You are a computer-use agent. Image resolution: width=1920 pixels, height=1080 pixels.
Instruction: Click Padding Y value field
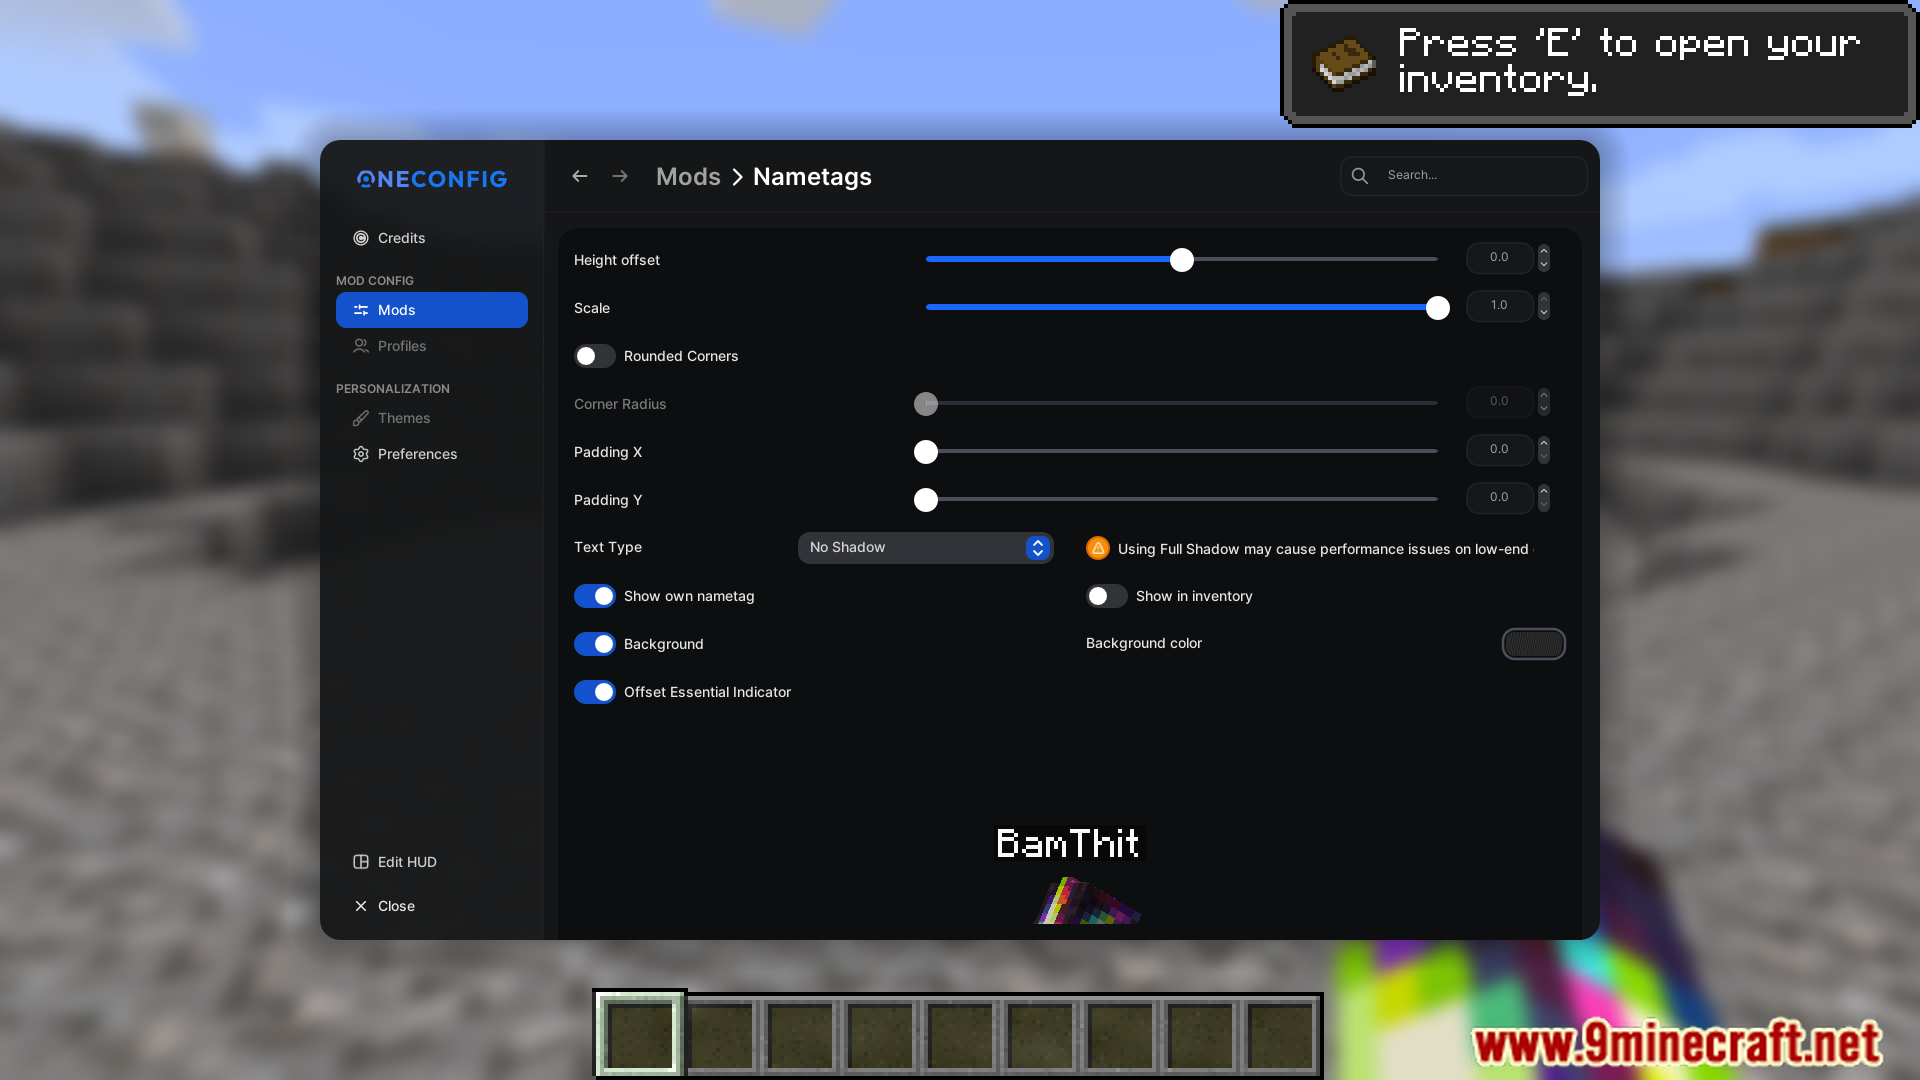pos(1499,498)
